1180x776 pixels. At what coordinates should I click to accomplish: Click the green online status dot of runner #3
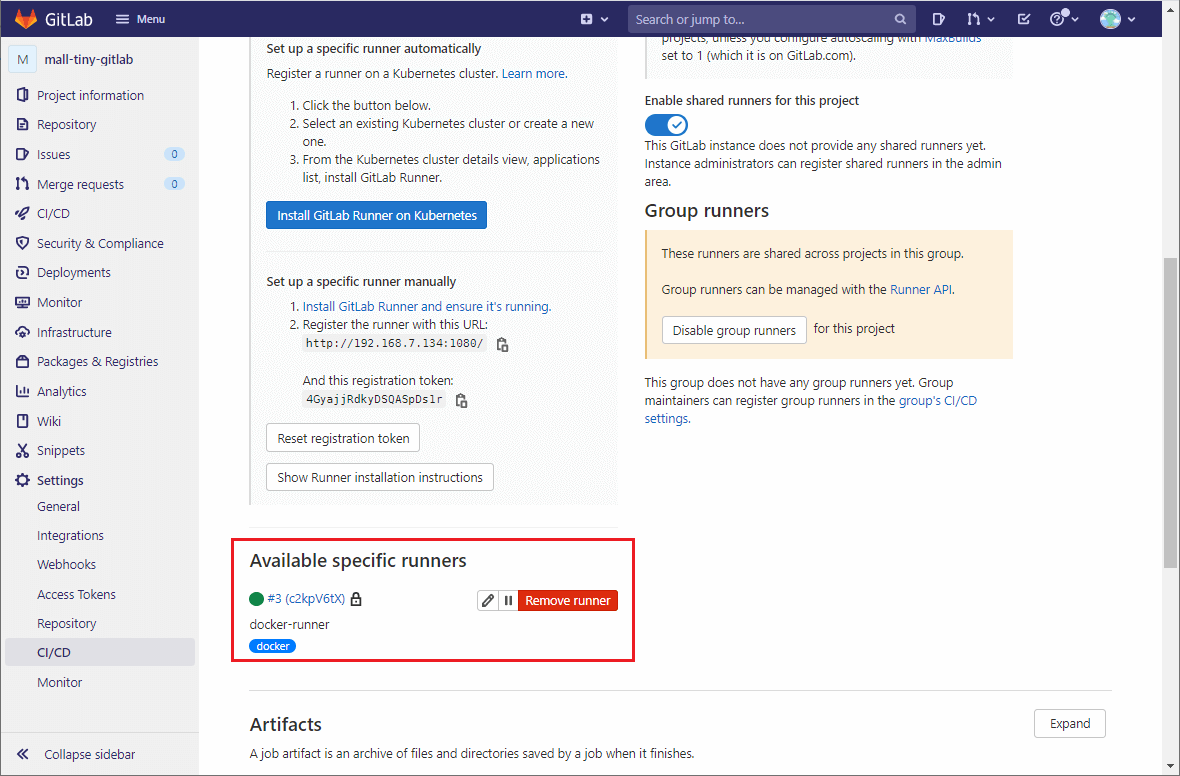coord(257,599)
